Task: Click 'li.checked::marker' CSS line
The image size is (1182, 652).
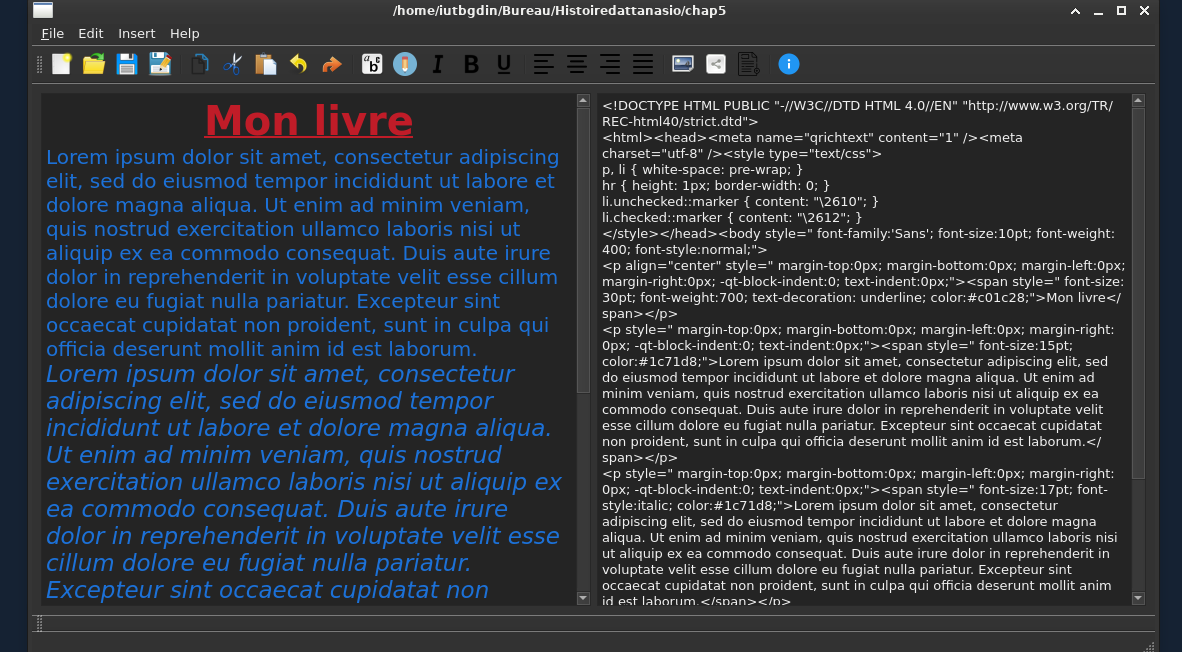Action: (732, 217)
